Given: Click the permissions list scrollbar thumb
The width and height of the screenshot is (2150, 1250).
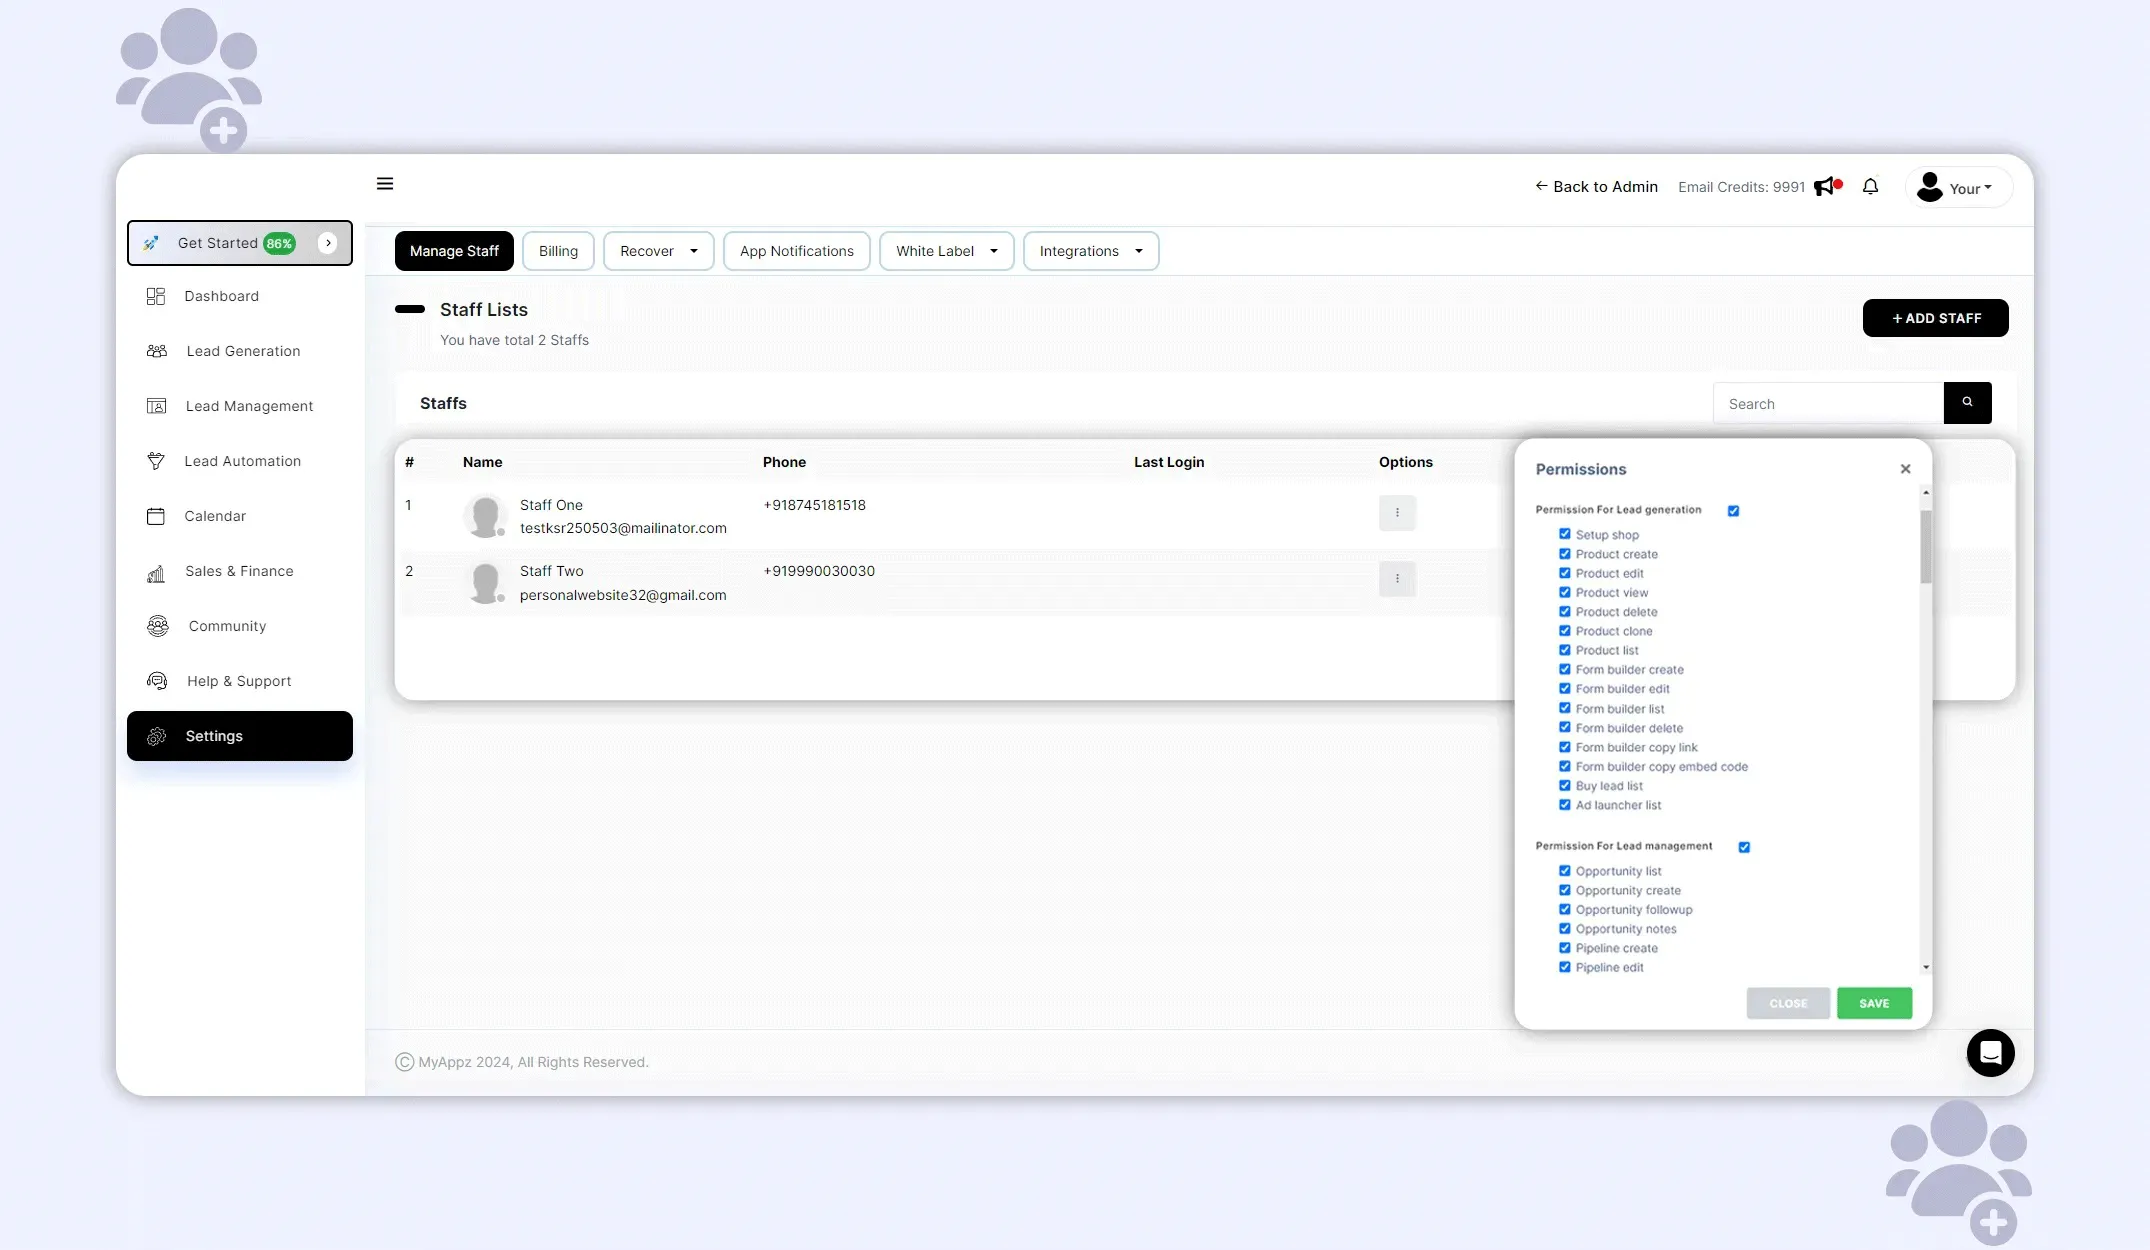Looking at the screenshot, I should click(x=1925, y=547).
